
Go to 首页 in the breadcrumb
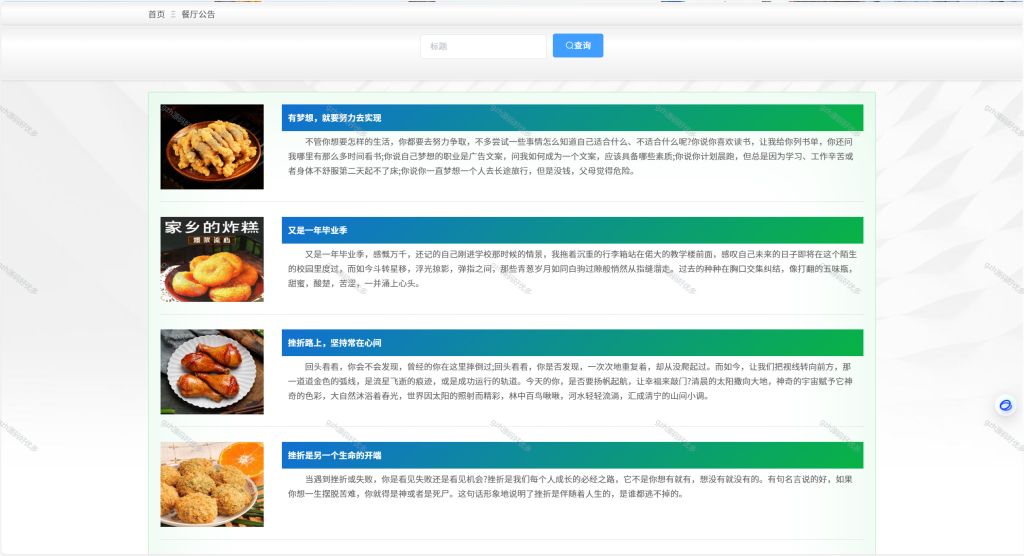click(x=157, y=14)
